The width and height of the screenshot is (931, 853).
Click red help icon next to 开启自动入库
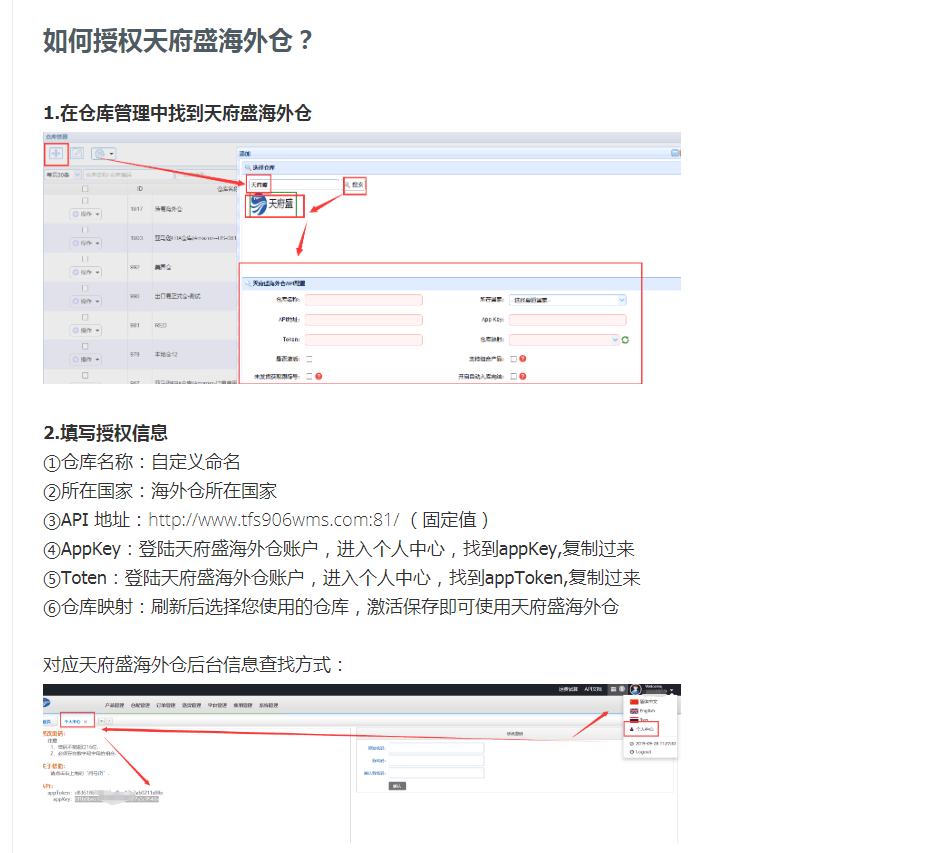point(523,377)
